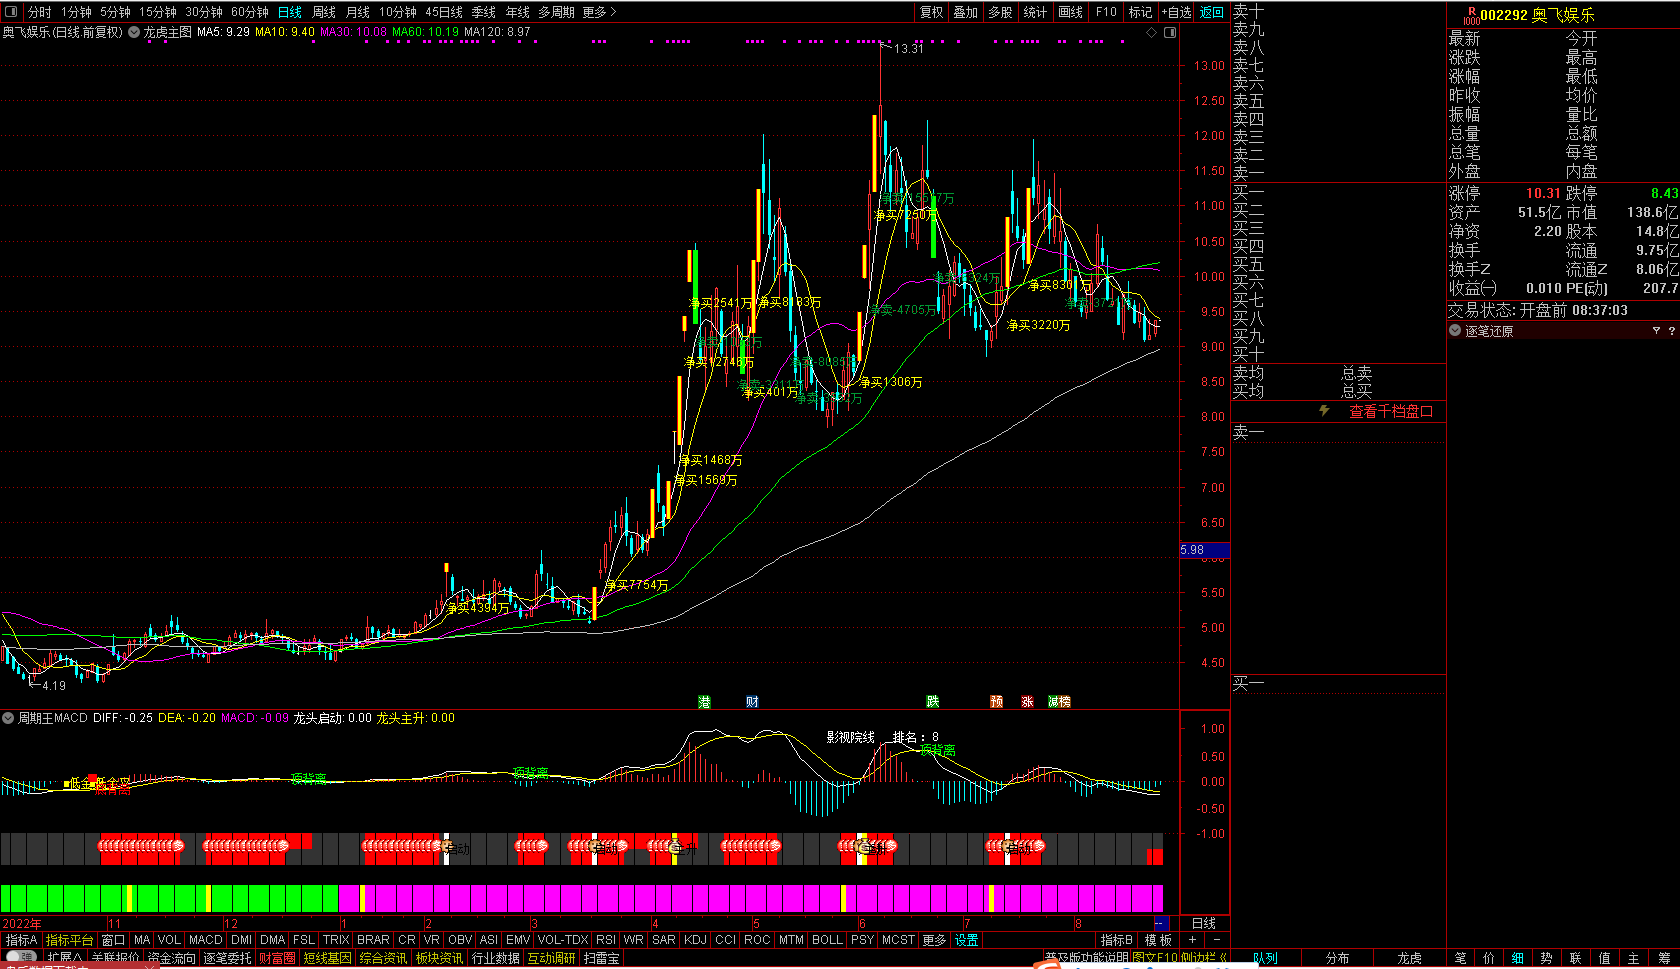Select the 日线 timeframe tab
This screenshot has height=969, width=1680.
(x=290, y=12)
